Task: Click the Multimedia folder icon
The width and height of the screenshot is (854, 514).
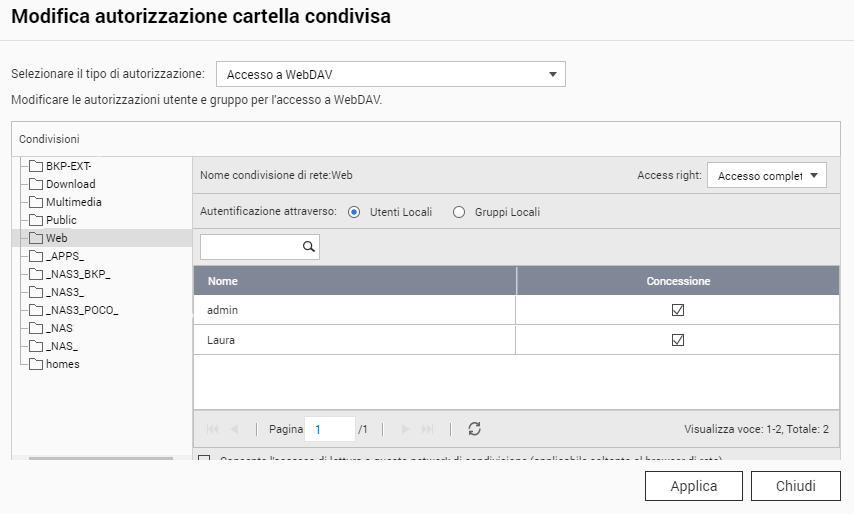Action: pos(36,202)
